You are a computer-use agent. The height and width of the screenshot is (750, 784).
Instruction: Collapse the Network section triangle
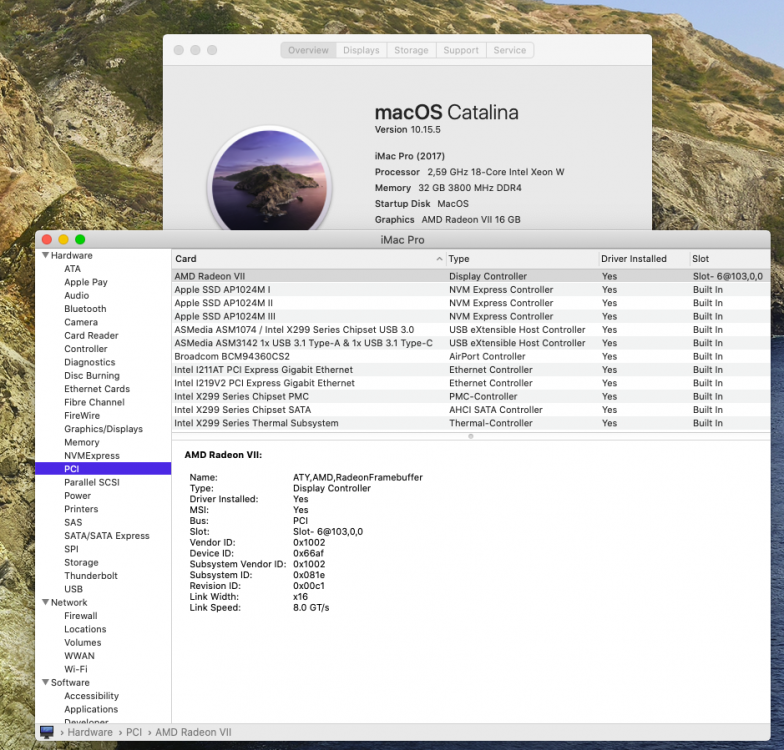pos(46,602)
